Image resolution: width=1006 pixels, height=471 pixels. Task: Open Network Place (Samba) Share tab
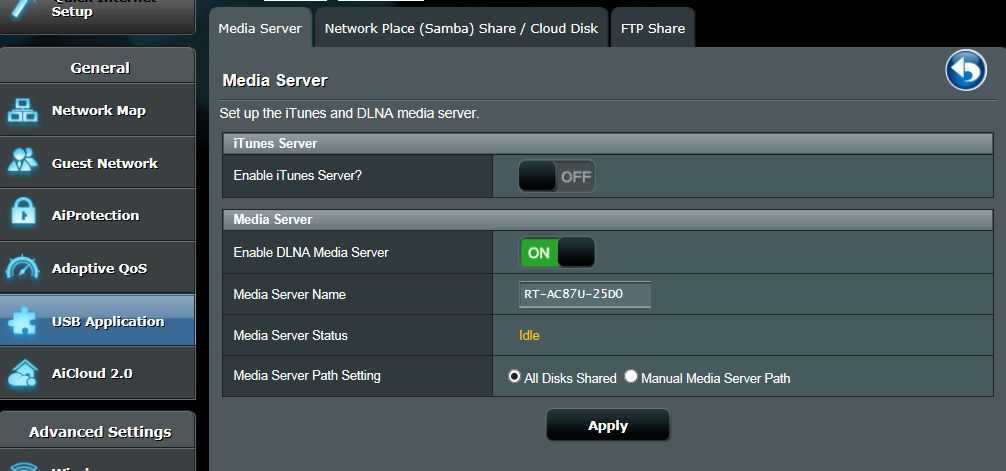pos(461,28)
